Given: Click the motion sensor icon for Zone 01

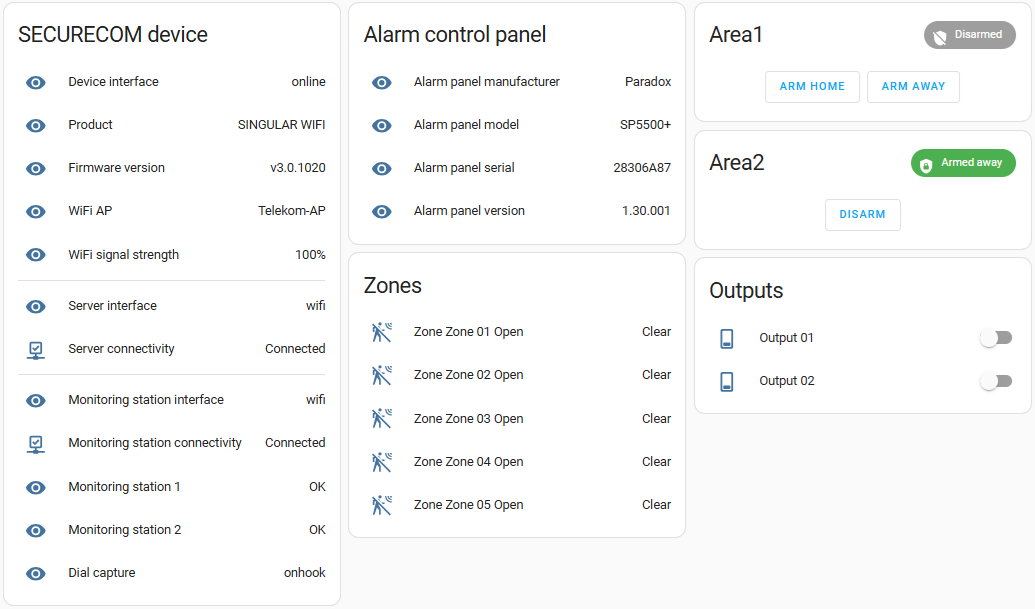Looking at the screenshot, I should click(382, 332).
